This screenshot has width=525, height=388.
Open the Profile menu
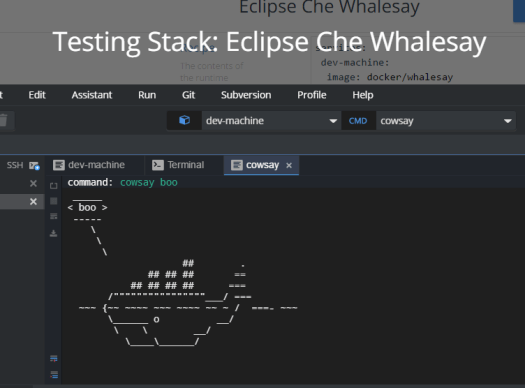coord(312,95)
